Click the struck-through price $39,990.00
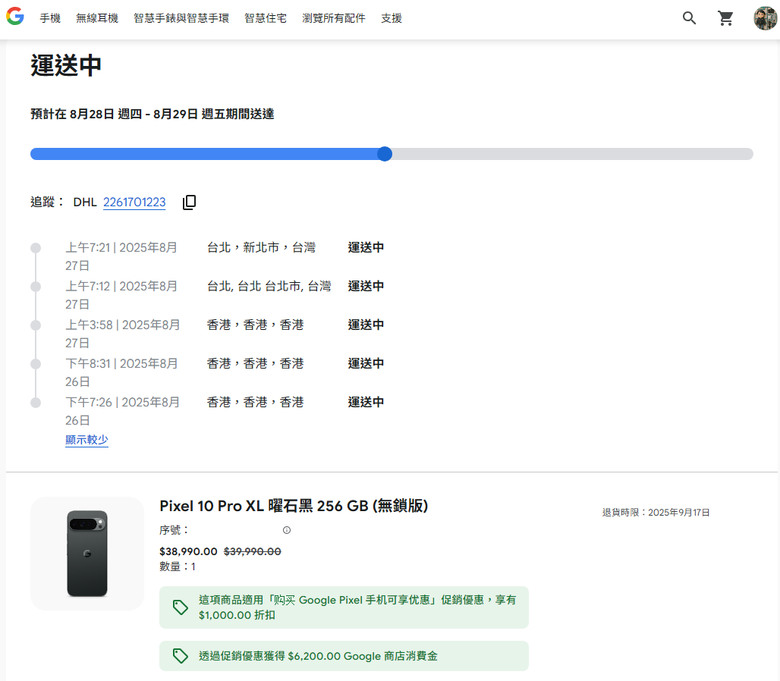This screenshot has width=780, height=681. [252, 551]
